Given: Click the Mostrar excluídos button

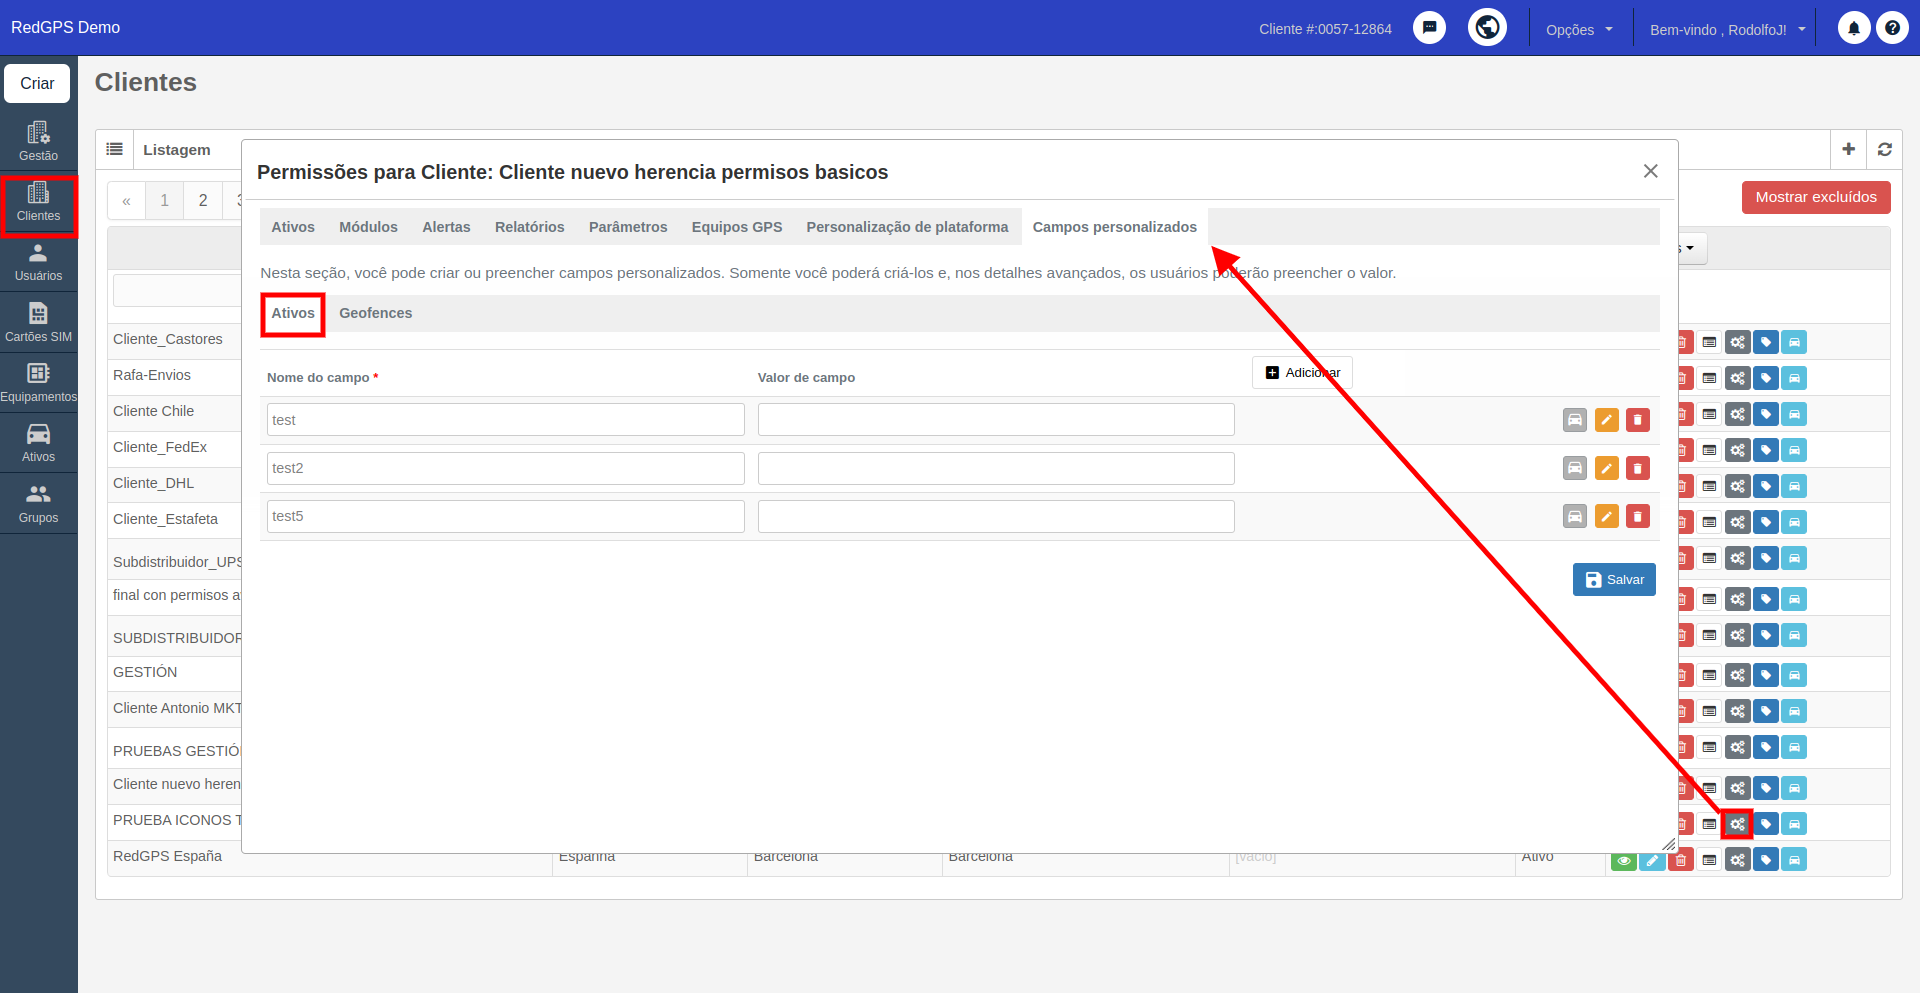Looking at the screenshot, I should click(x=1816, y=197).
